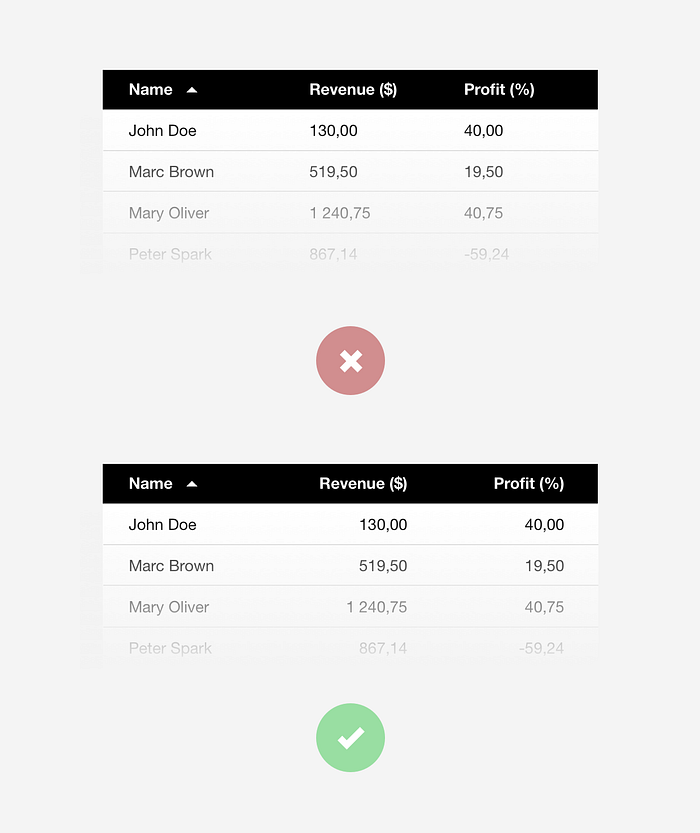Sort by Profit (%) in the right-aligned table
This screenshot has height=833, width=700.
point(529,483)
